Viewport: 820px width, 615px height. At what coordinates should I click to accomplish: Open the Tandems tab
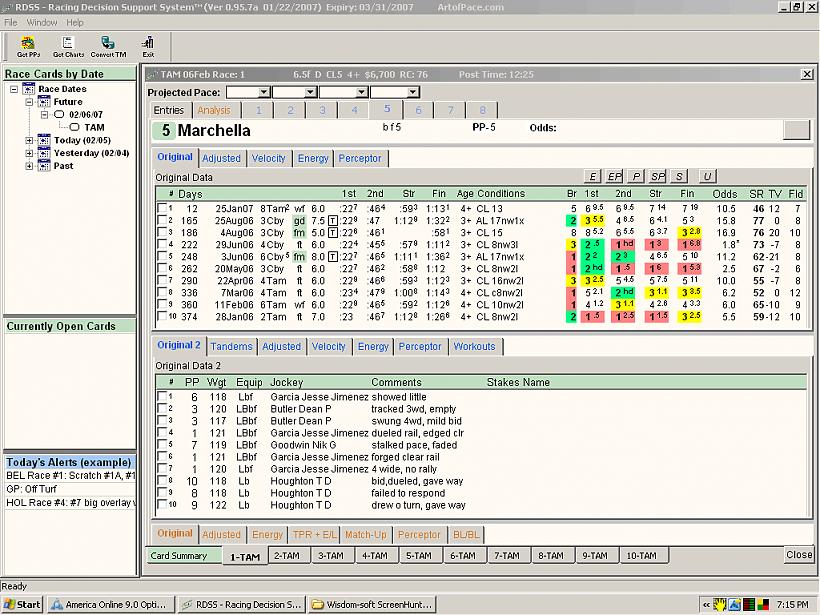[231, 346]
